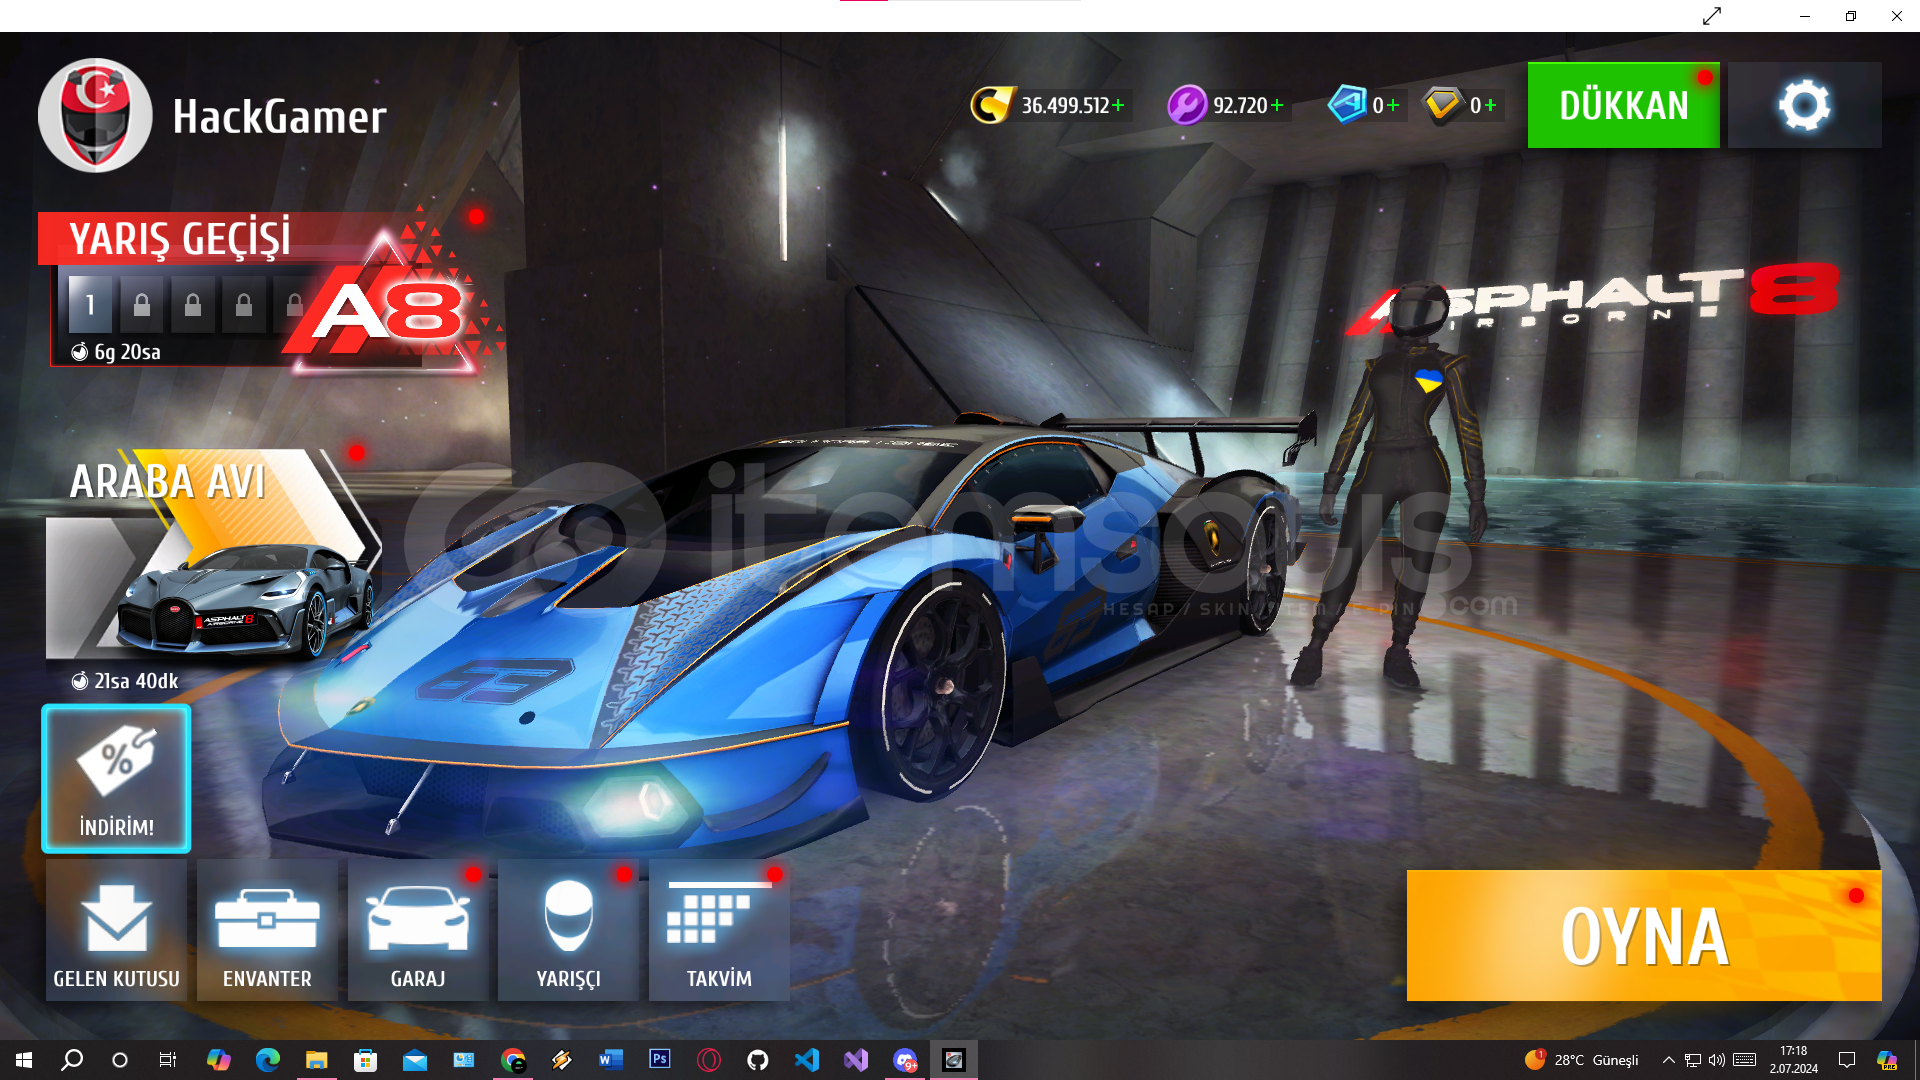The width and height of the screenshot is (1920, 1080).
Task: Open the YARIŞÇI racer menu
Action: (568, 930)
